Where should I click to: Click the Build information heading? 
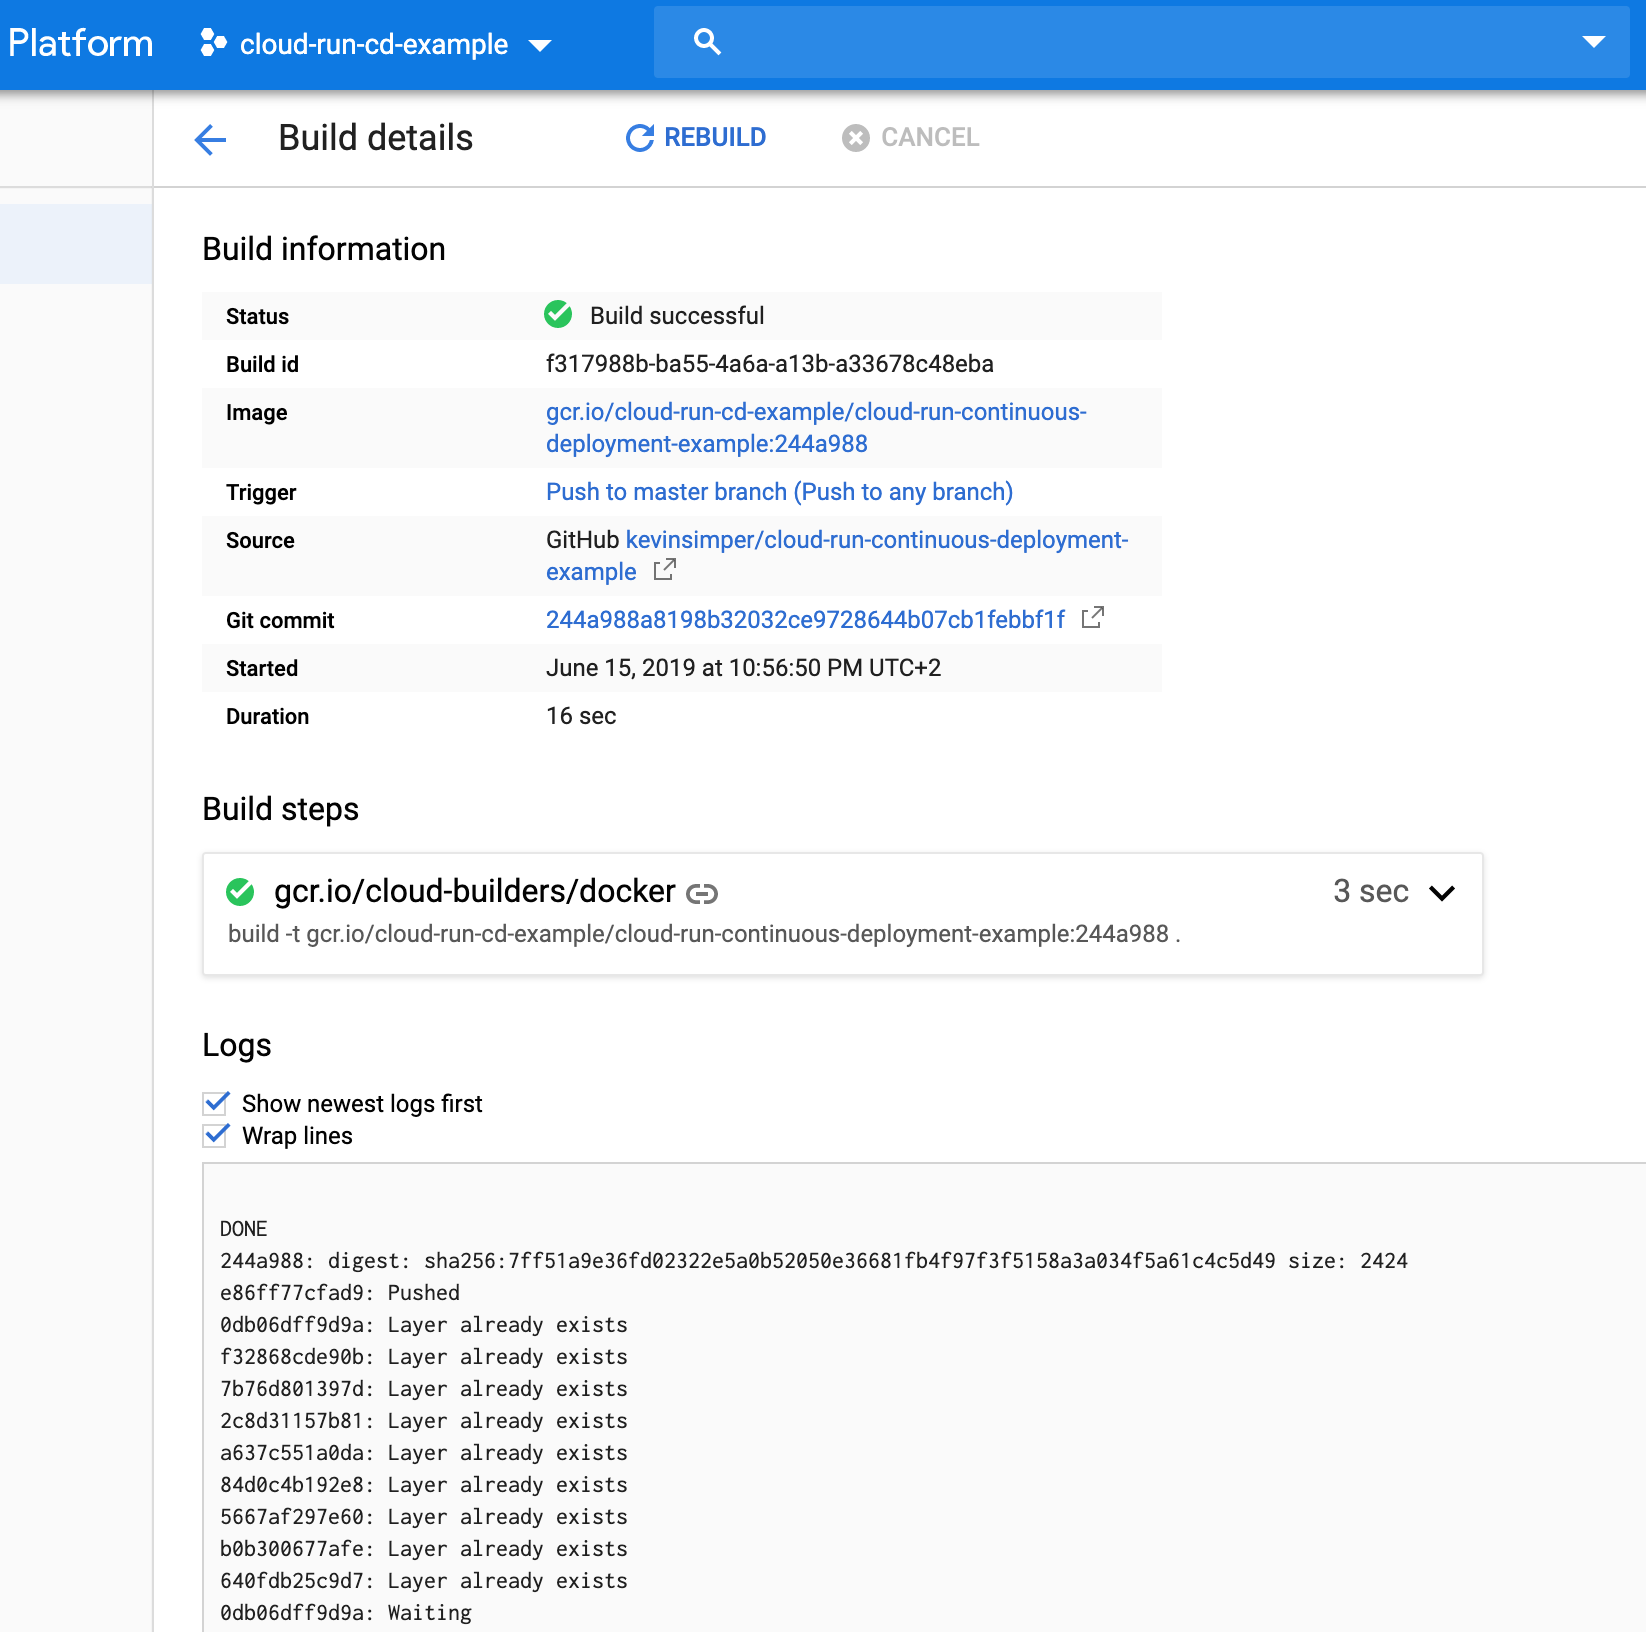324,249
